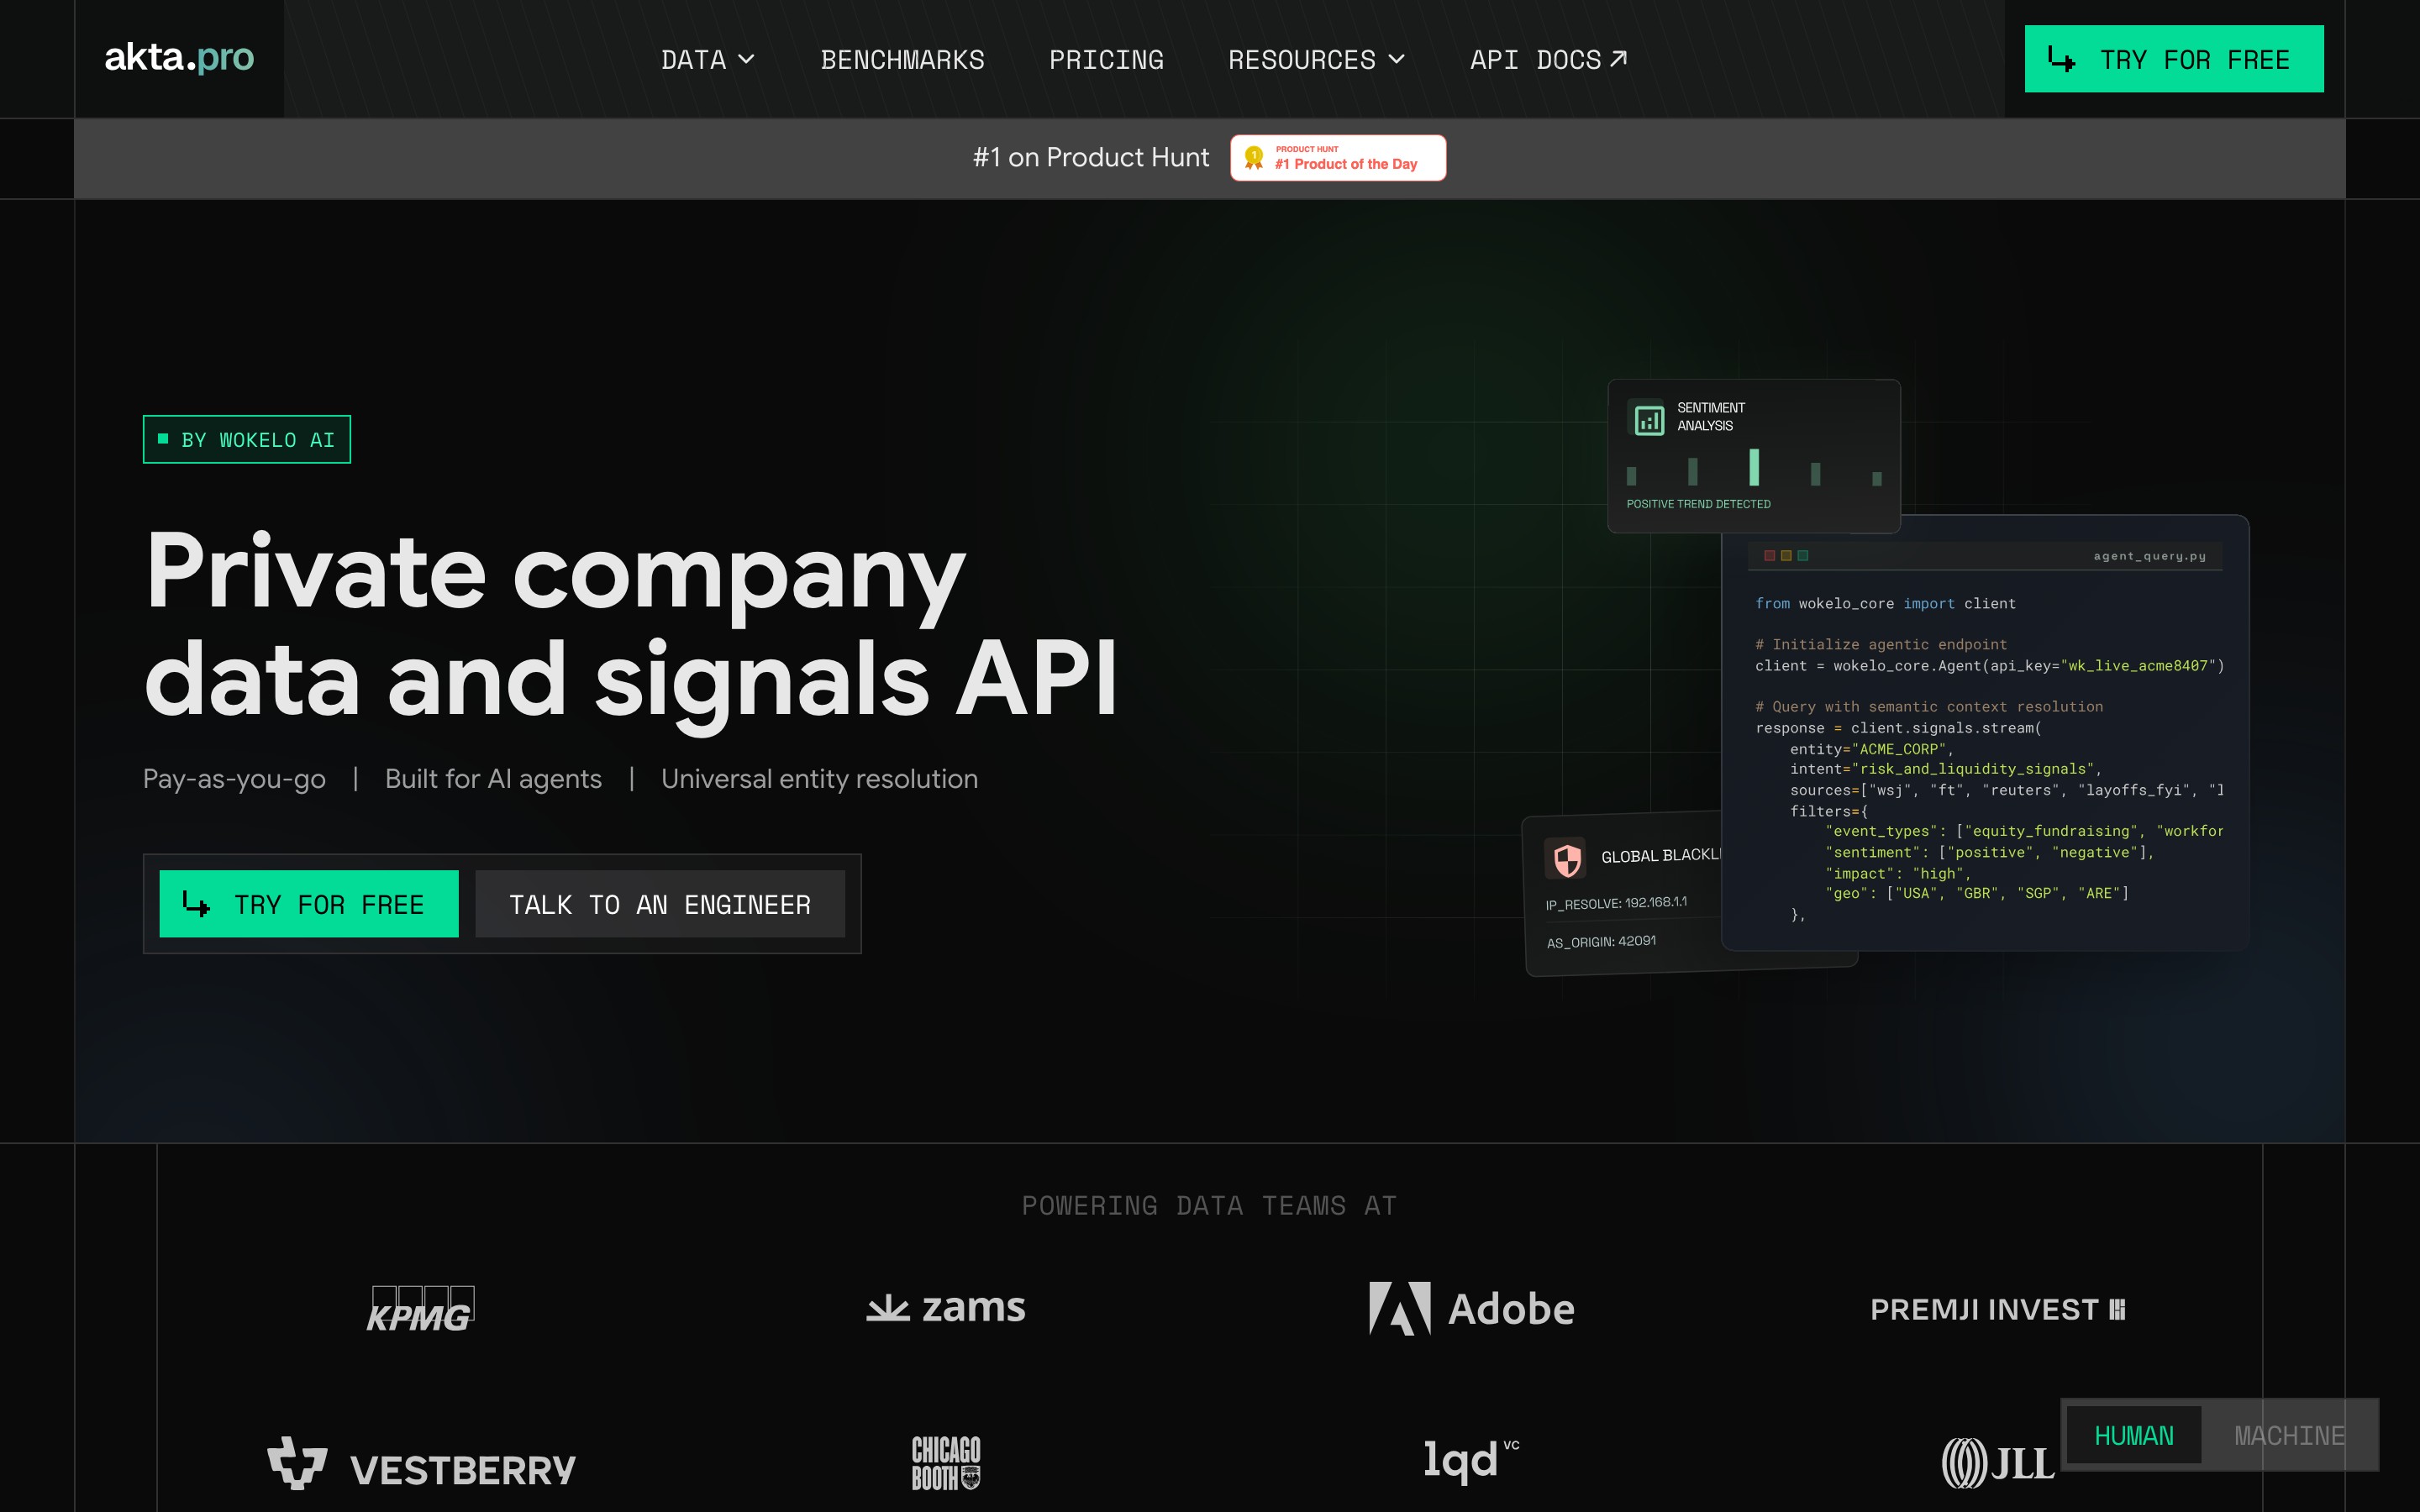Click the hero TRY FOR FREE button
Screen dimensions: 2420x1512
[309, 904]
